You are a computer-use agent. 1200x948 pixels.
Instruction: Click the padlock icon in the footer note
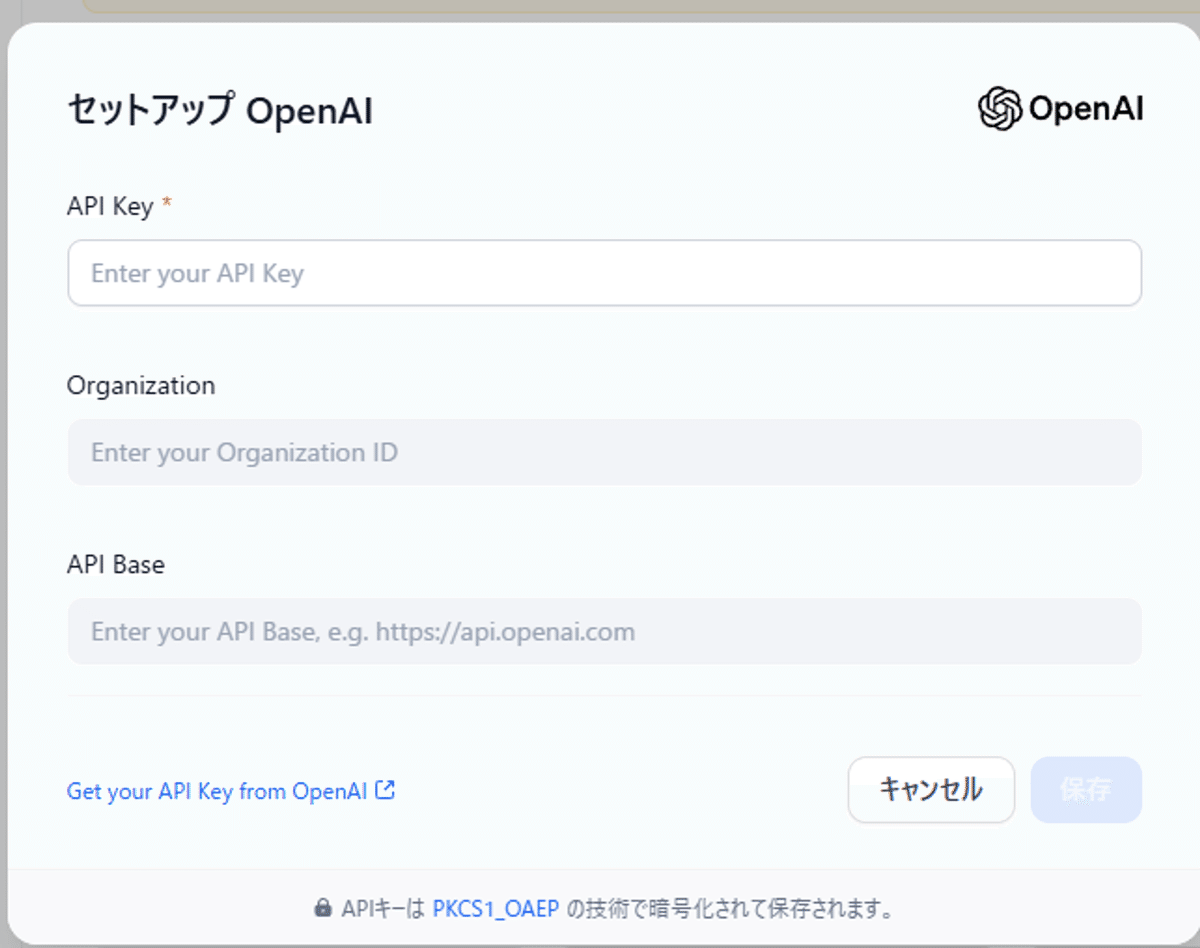pyautogui.click(x=322, y=907)
